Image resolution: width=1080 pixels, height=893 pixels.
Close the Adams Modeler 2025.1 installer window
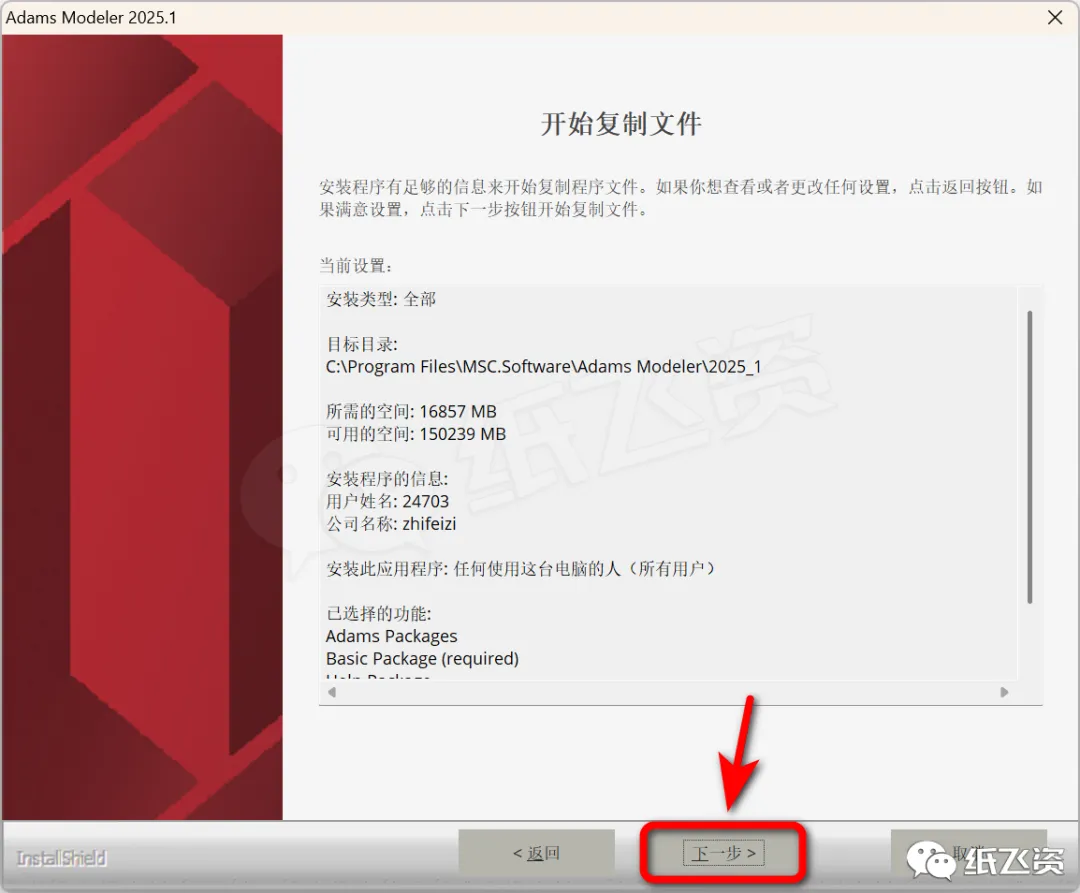(1055, 17)
